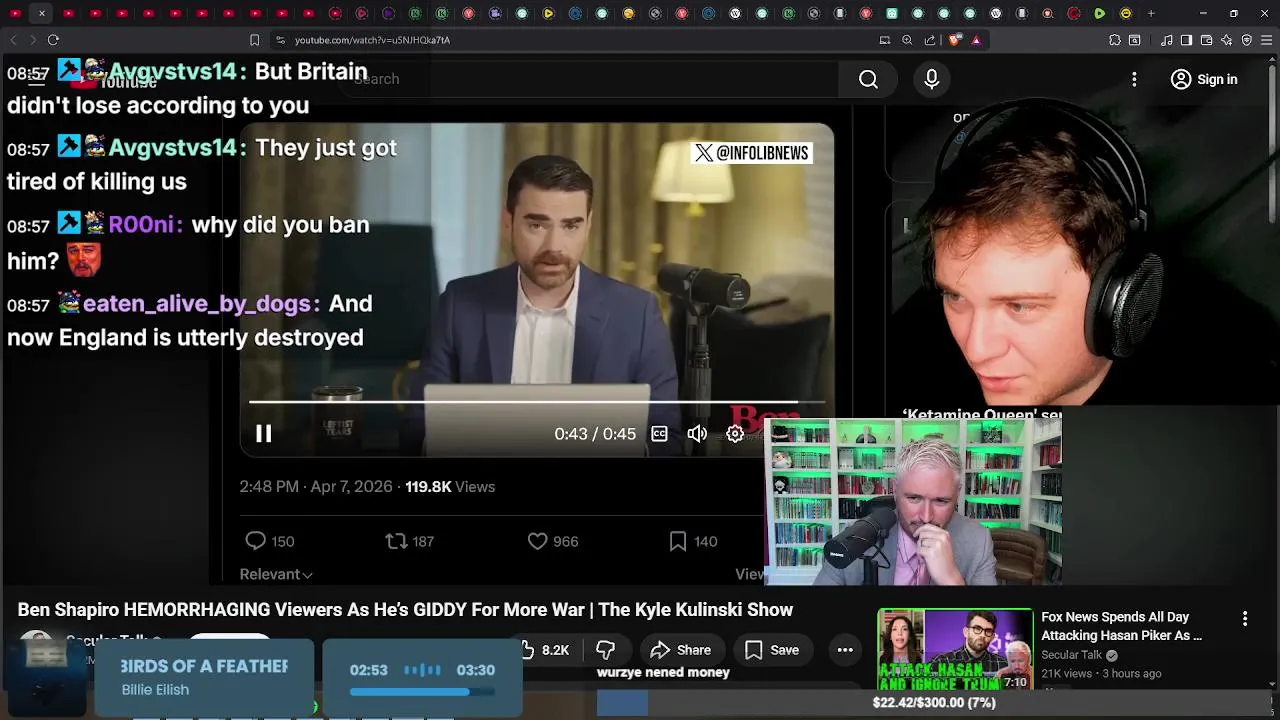Go forward in browser history
This screenshot has height=720, width=1280.
pyautogui.click(x=32, y=40)
